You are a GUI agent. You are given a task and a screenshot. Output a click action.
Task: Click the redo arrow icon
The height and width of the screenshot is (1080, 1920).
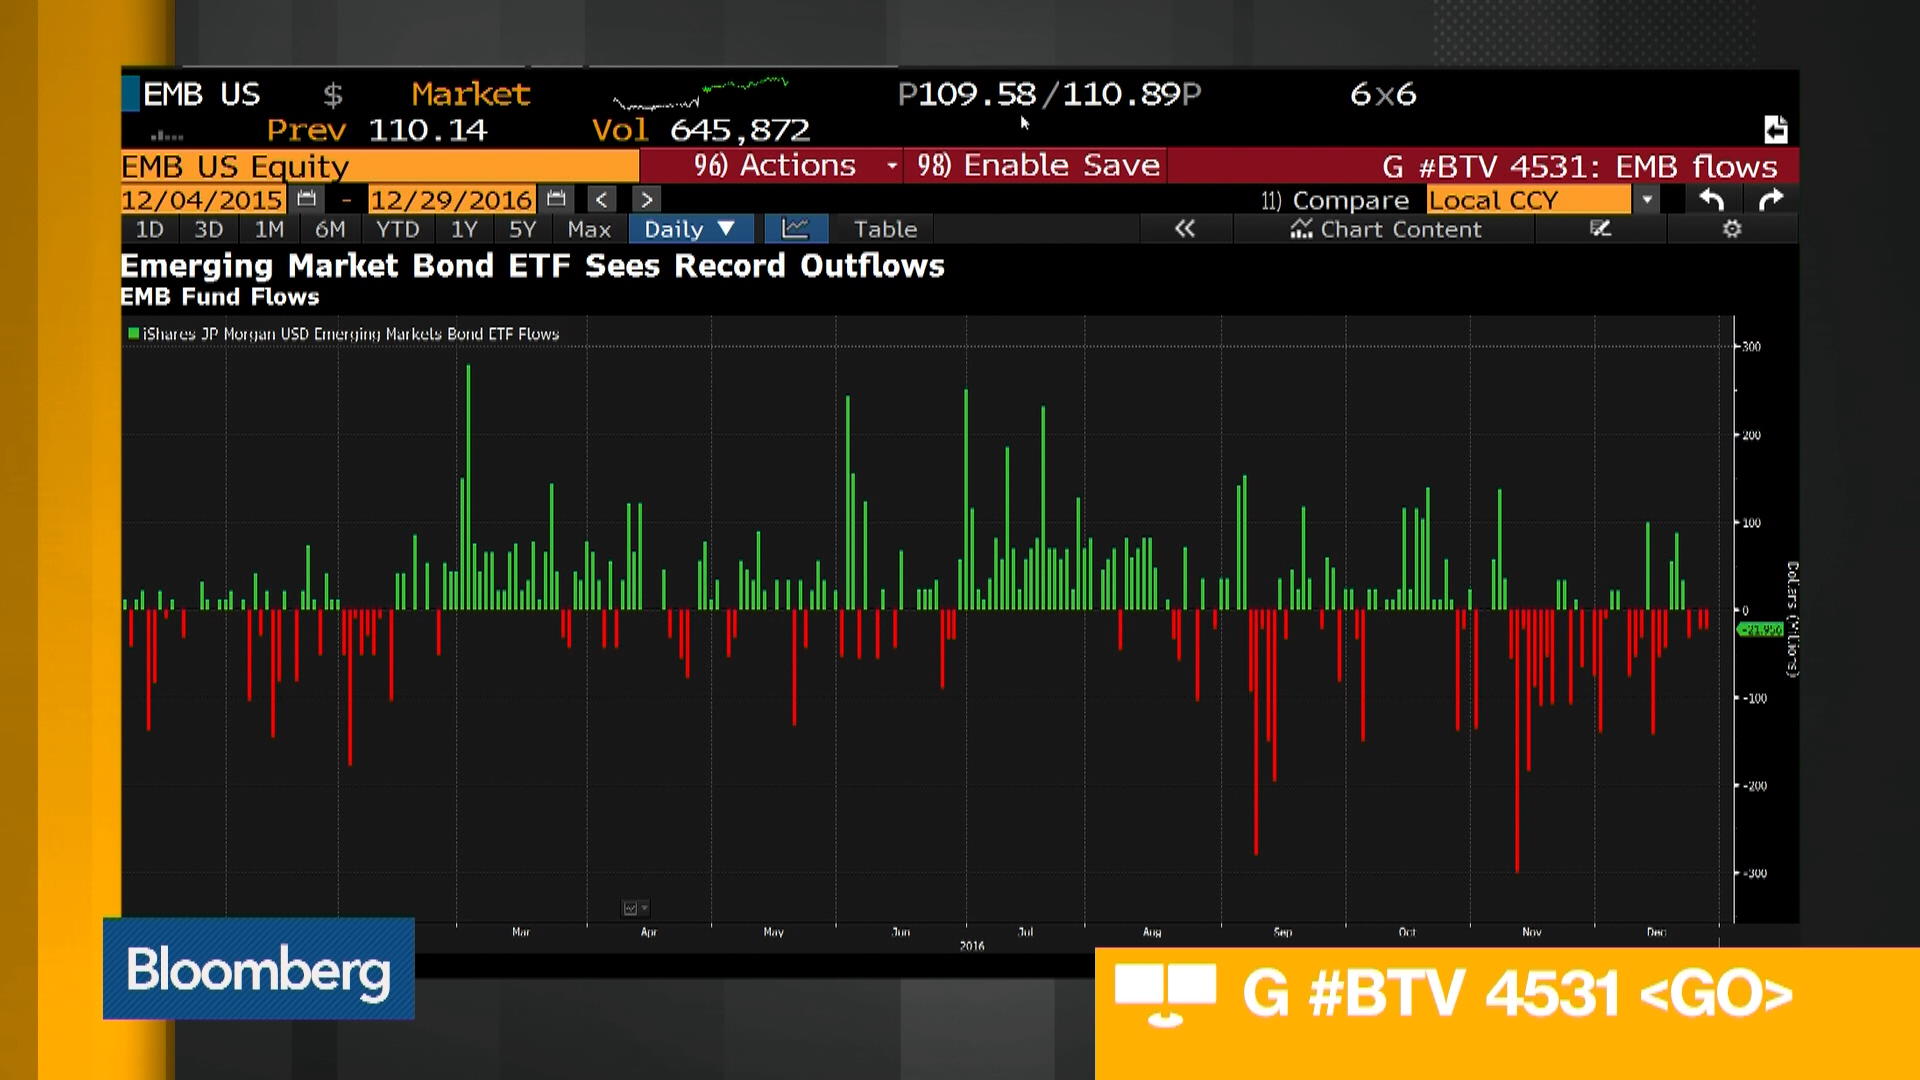[x=1771, y=200]
